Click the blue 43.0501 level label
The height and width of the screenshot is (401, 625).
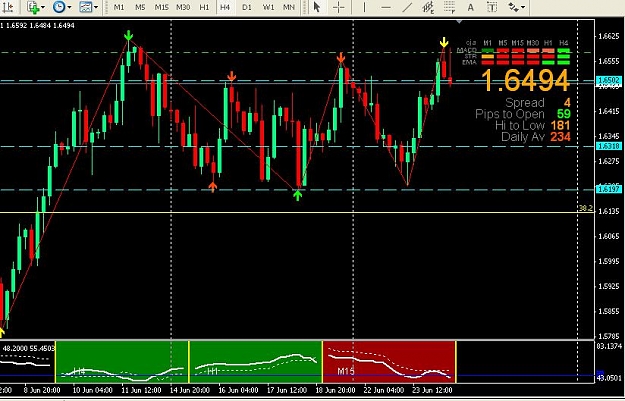(609, 377)
